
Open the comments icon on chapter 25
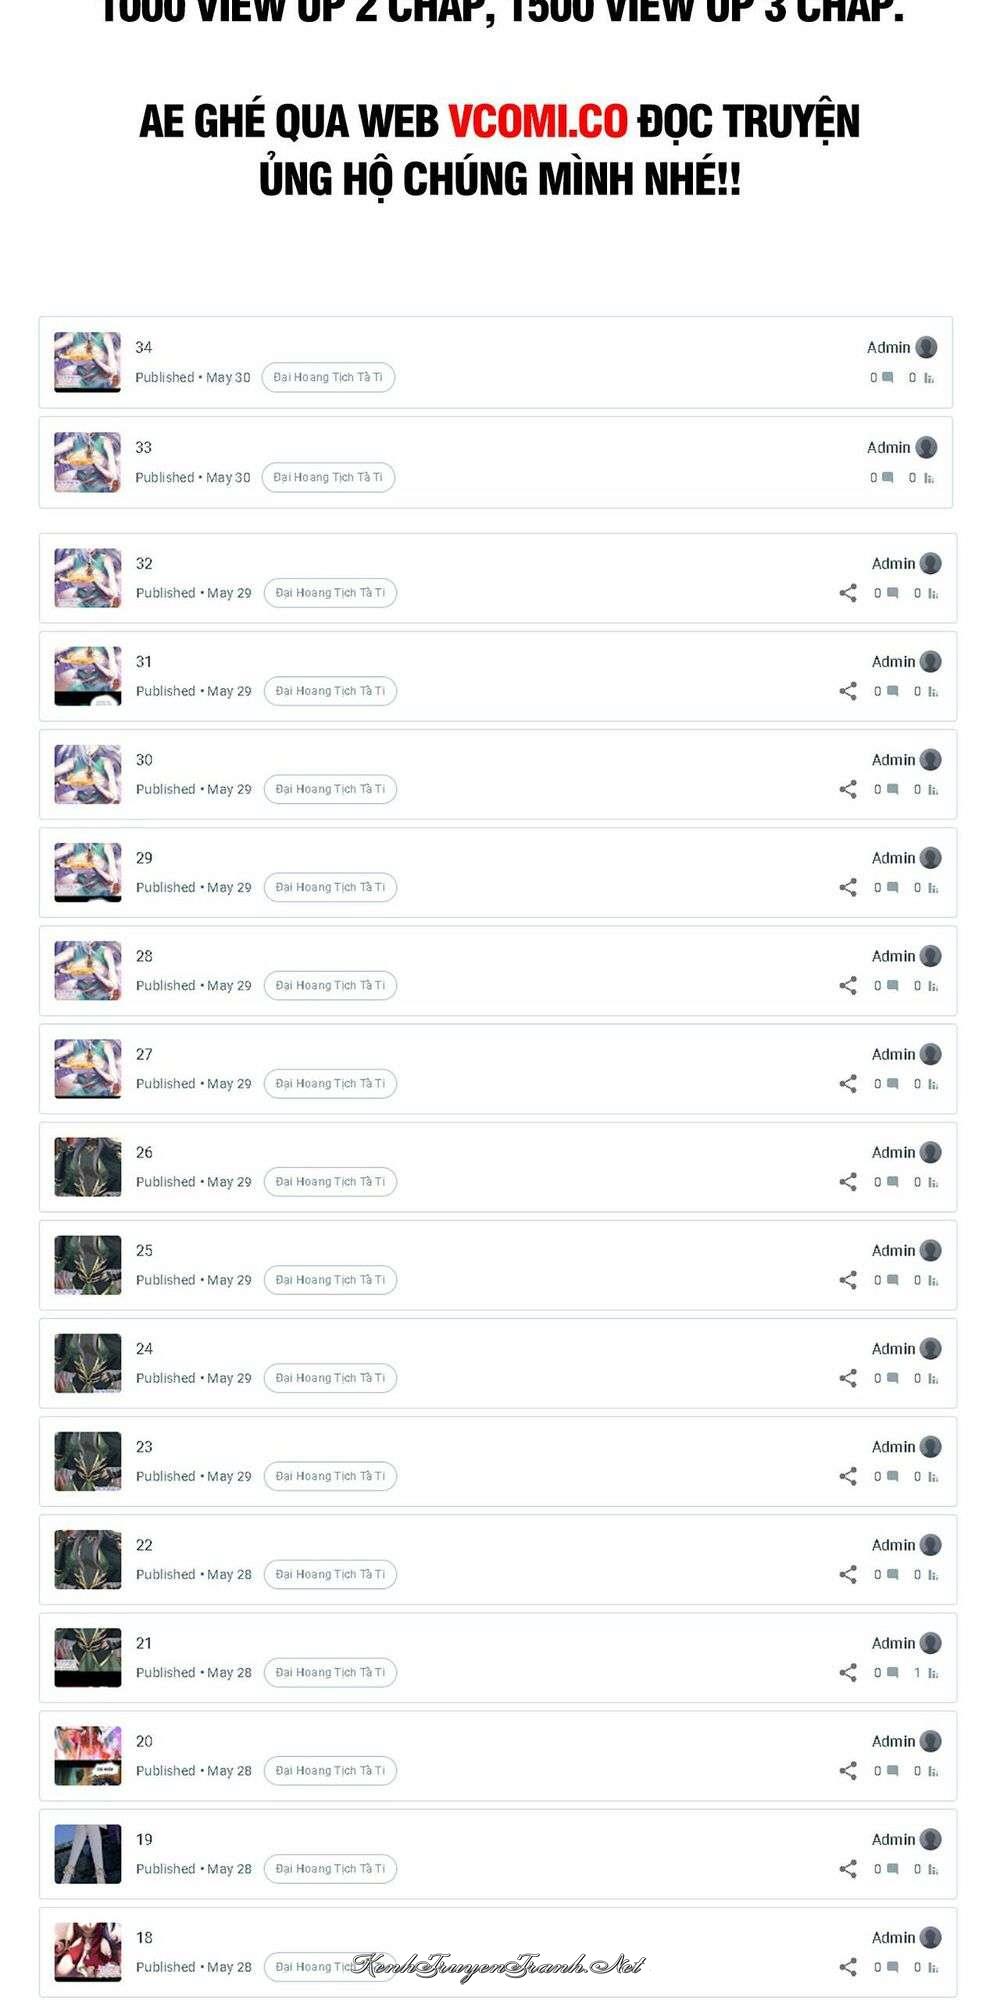[892, 1280]
